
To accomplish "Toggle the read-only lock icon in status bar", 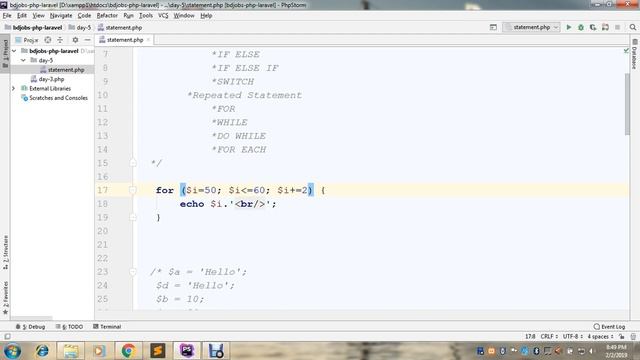I will 621,336.
